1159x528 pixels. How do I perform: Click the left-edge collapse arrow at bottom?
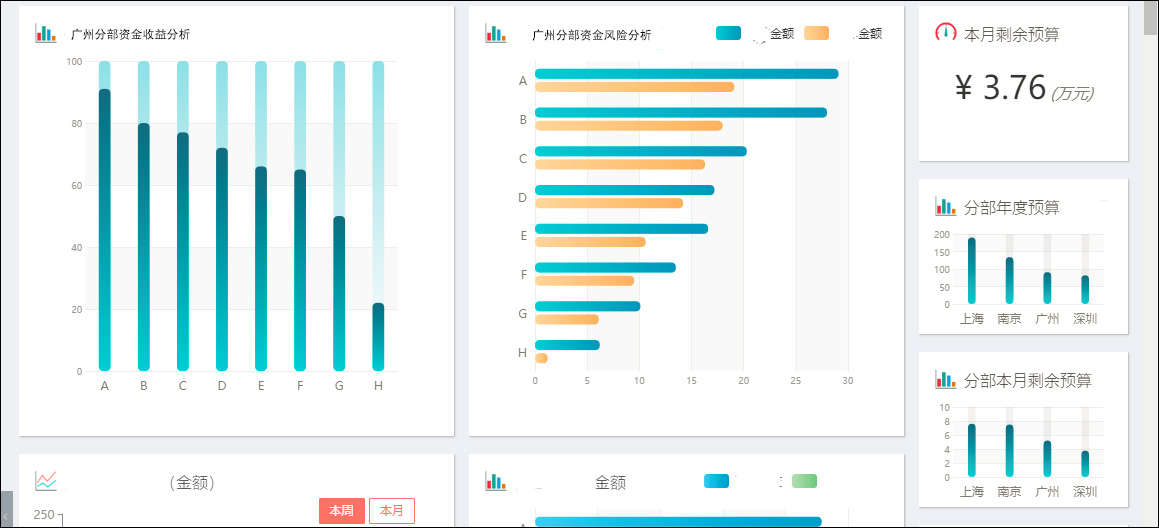[6, 514]
